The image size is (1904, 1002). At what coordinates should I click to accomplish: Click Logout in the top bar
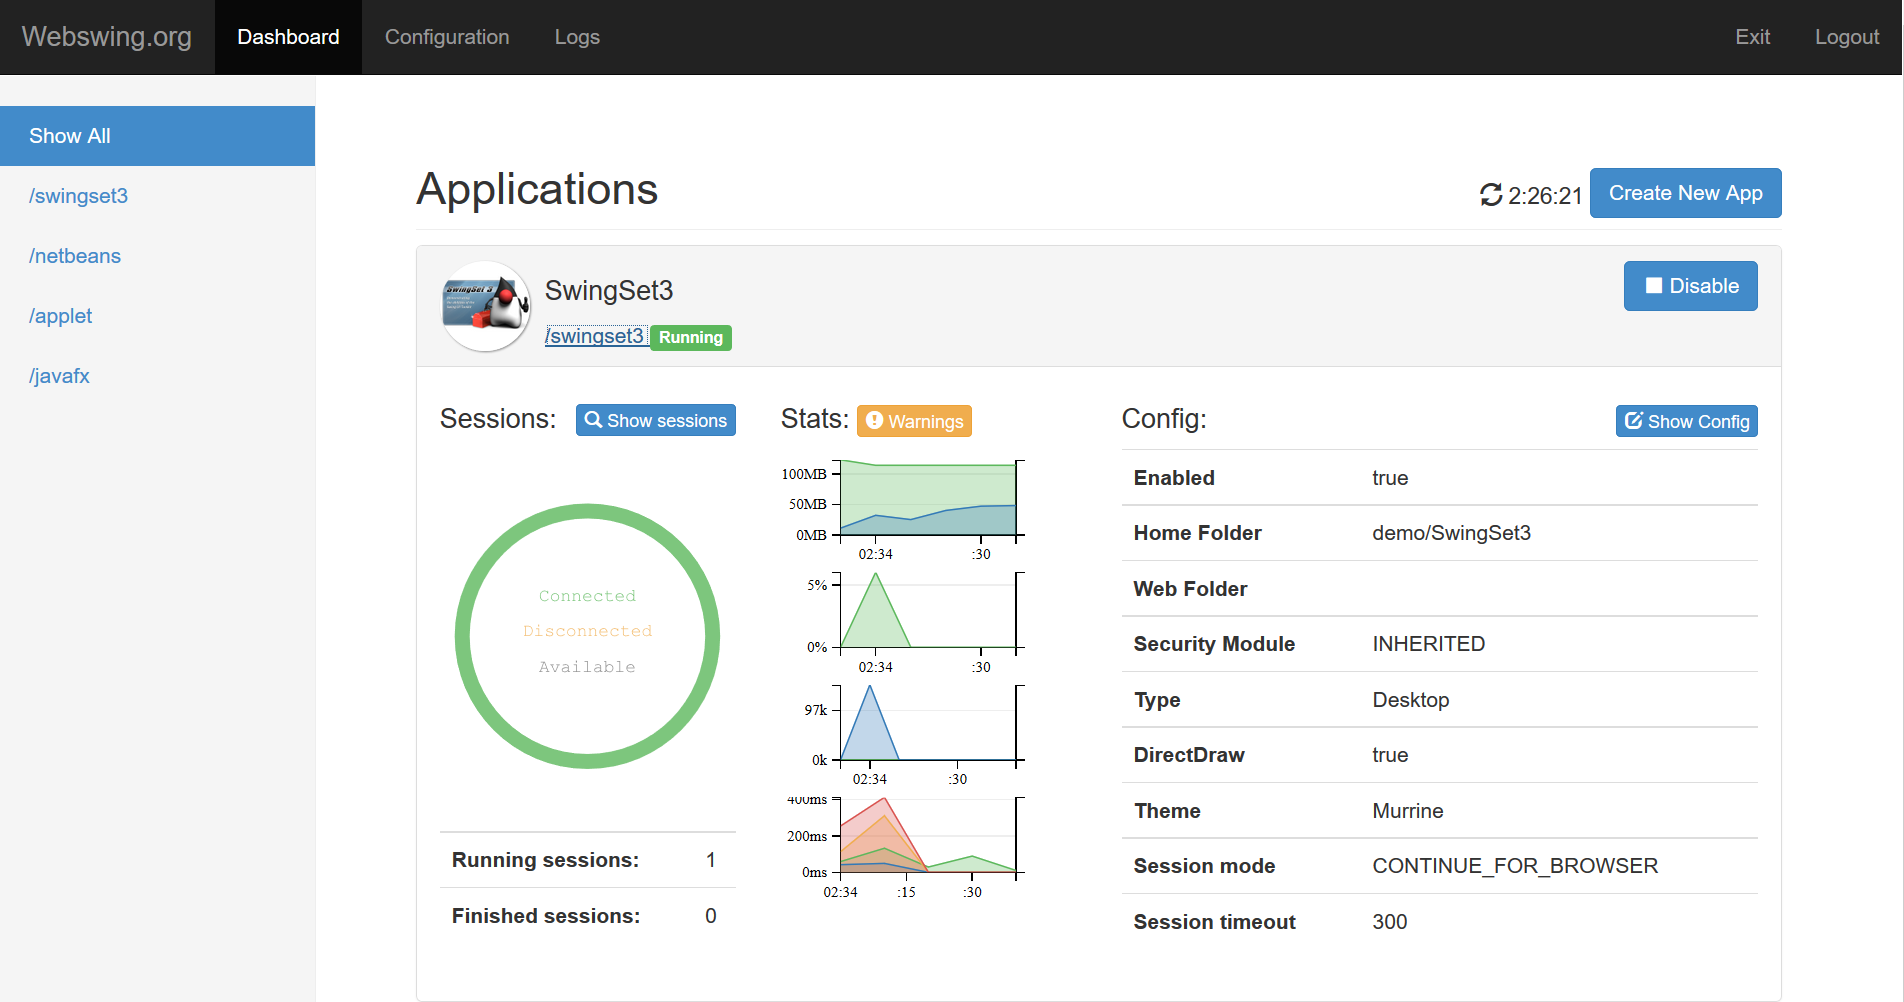1847,37
